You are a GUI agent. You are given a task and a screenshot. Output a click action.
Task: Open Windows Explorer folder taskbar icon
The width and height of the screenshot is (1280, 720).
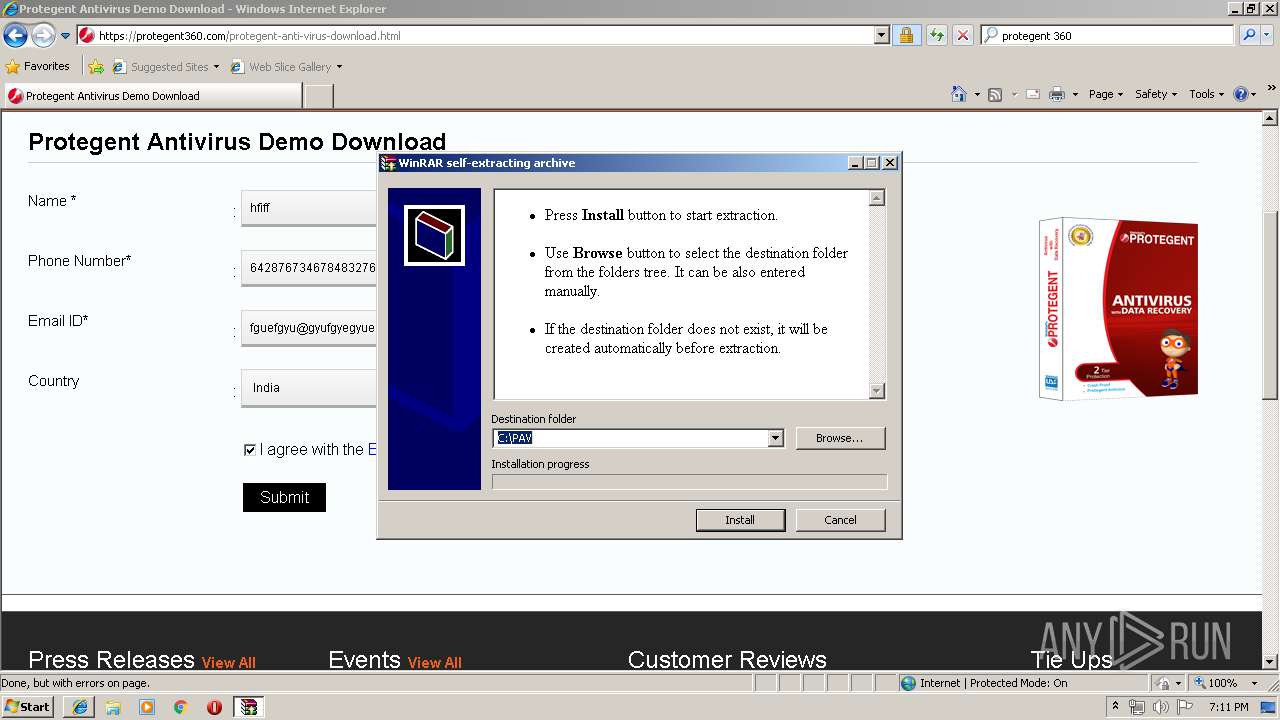113,707
